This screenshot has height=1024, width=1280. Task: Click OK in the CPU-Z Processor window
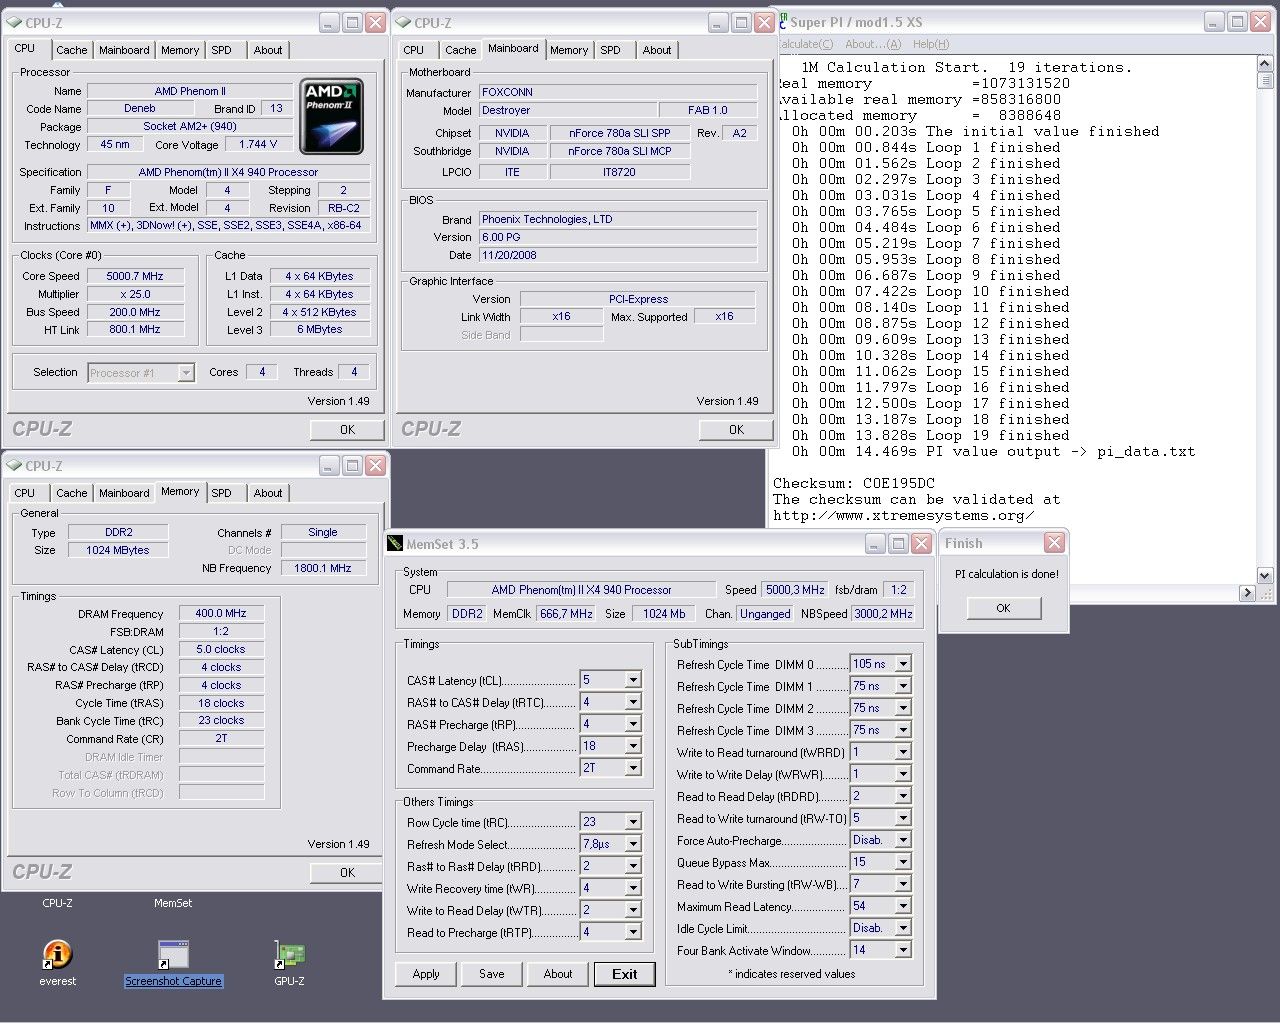coord(347,430)
